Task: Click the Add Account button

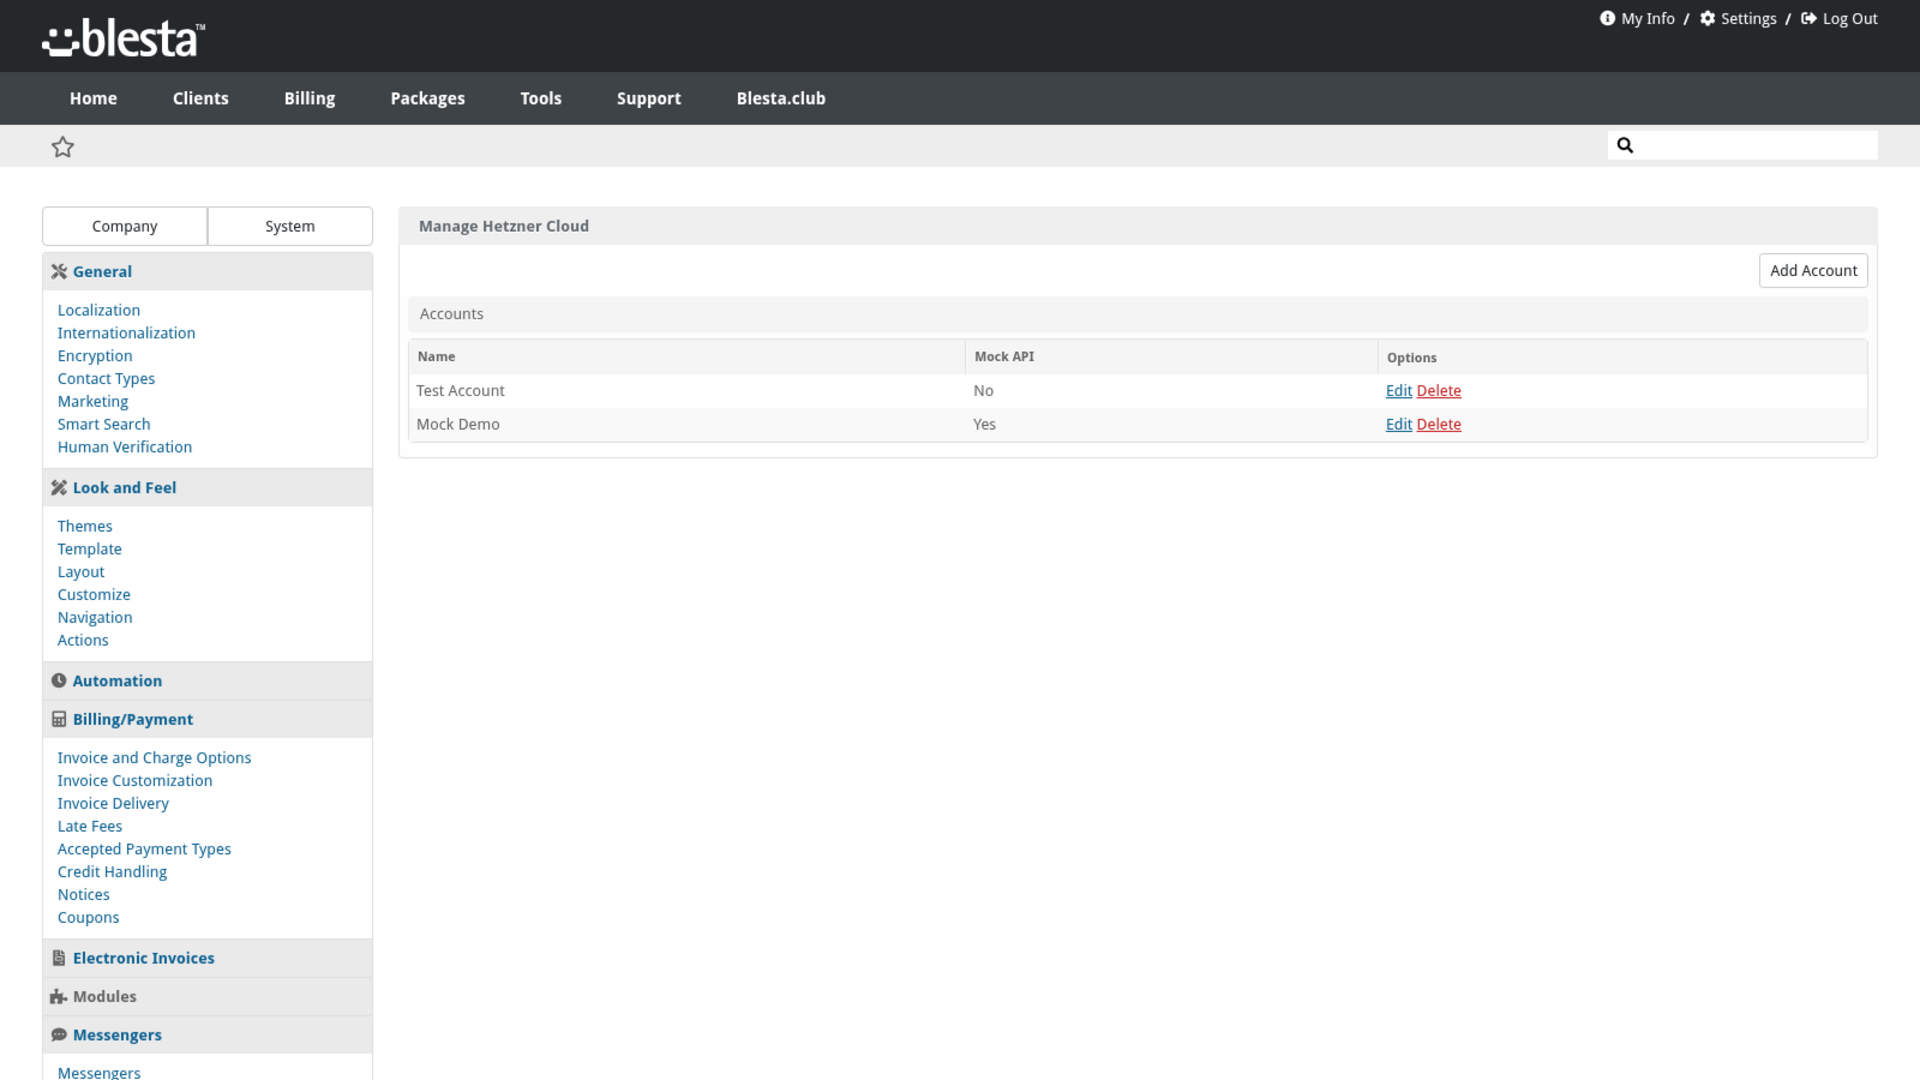Action: 1813,270
